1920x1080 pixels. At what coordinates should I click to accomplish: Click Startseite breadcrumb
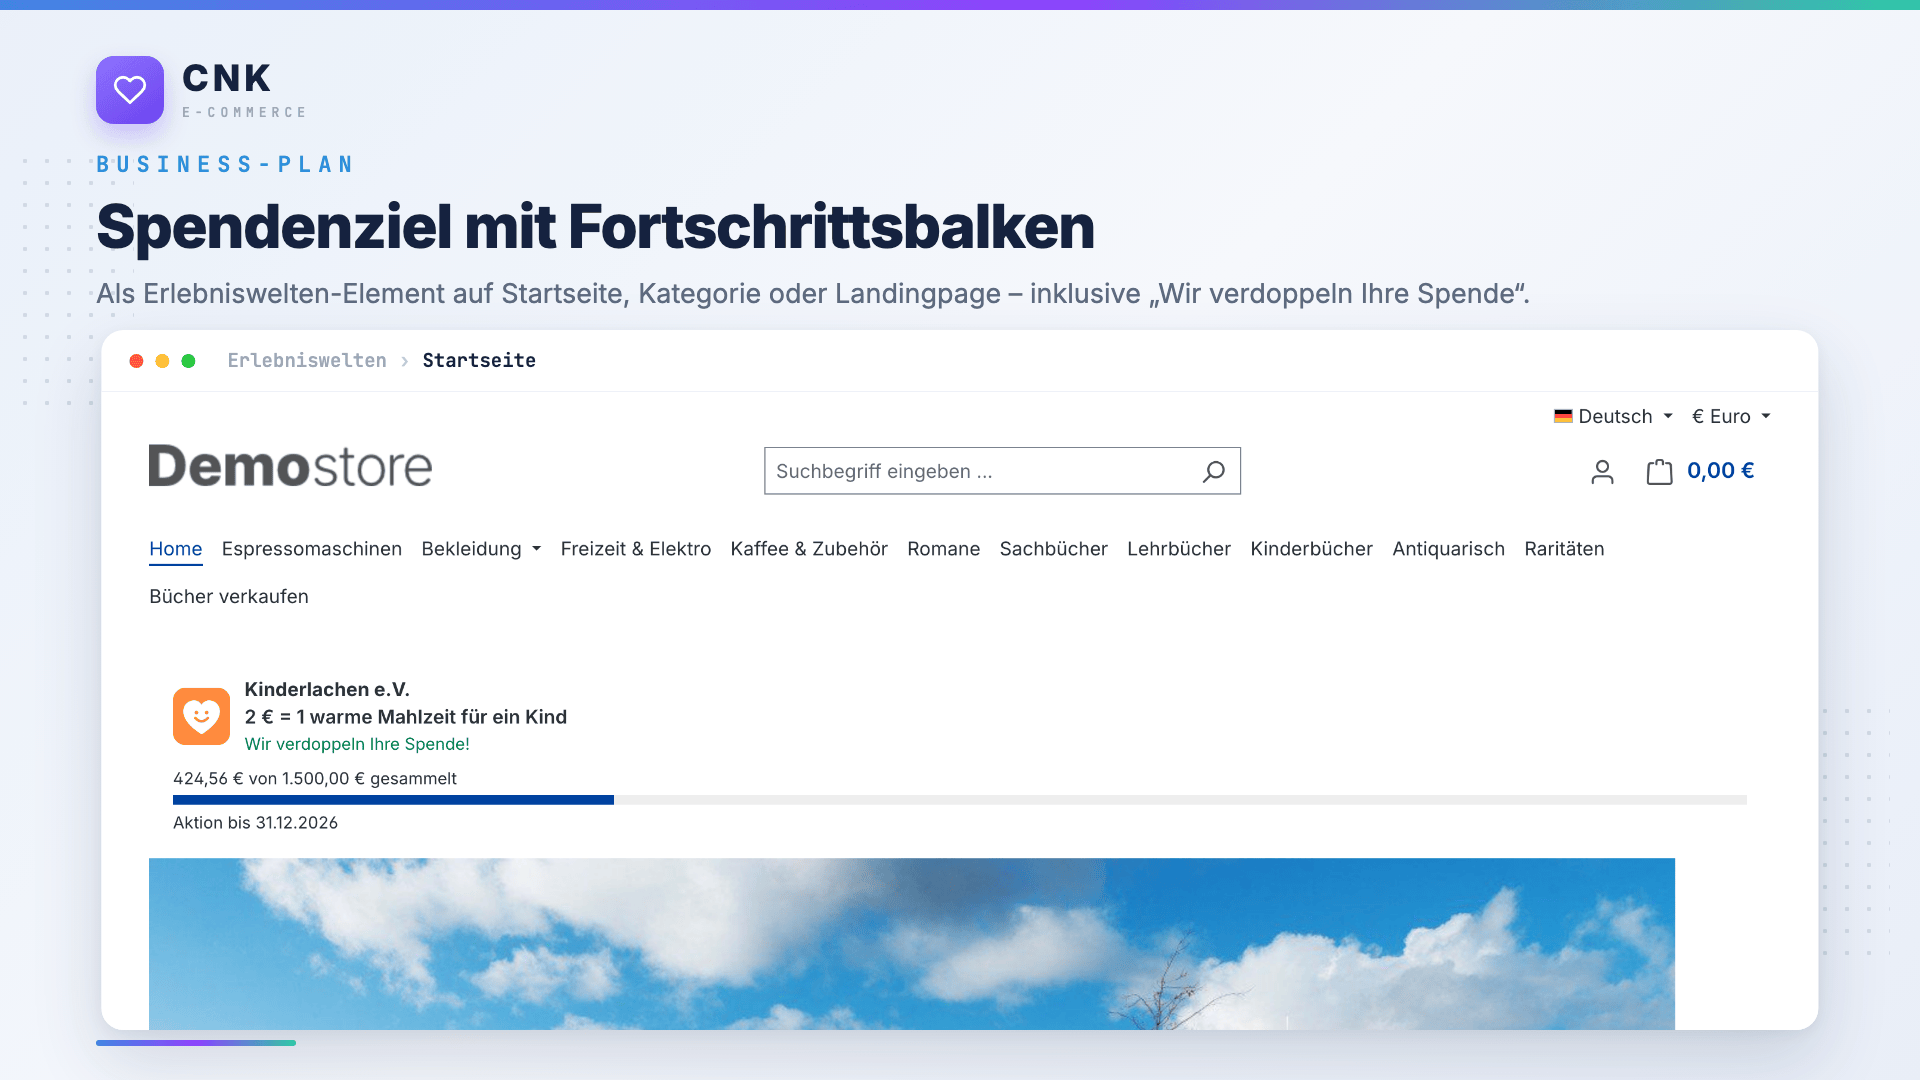[x=479, y=361]
